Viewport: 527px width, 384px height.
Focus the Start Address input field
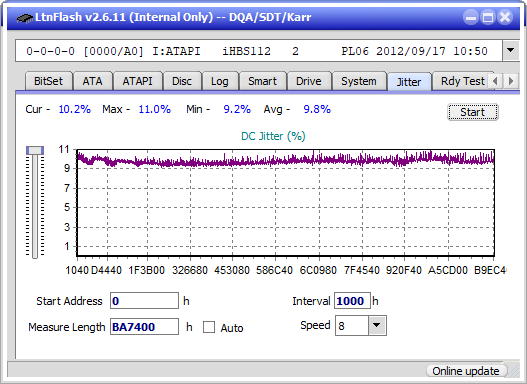144,301
